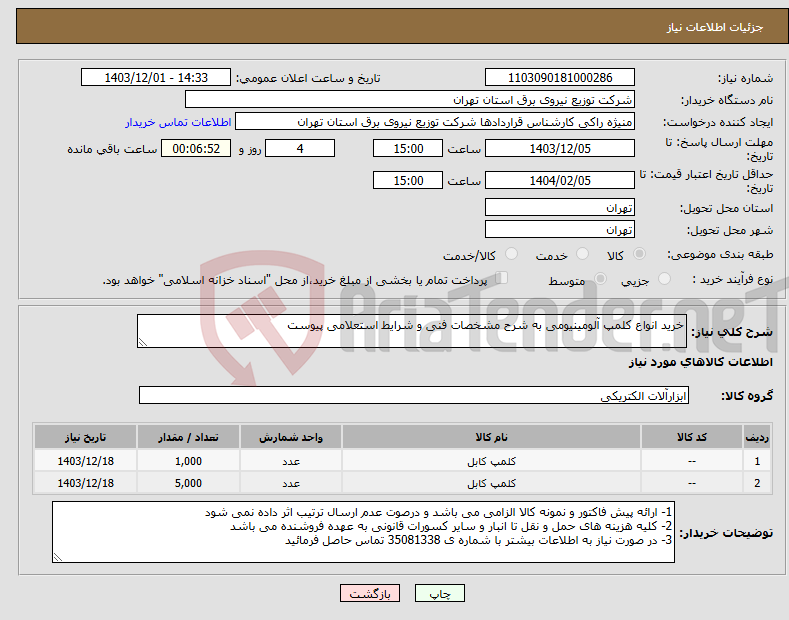Click the response deadline date 1403/12/05
The height and width of the screenshot is (620, 789).
click(x=560, y=148)
